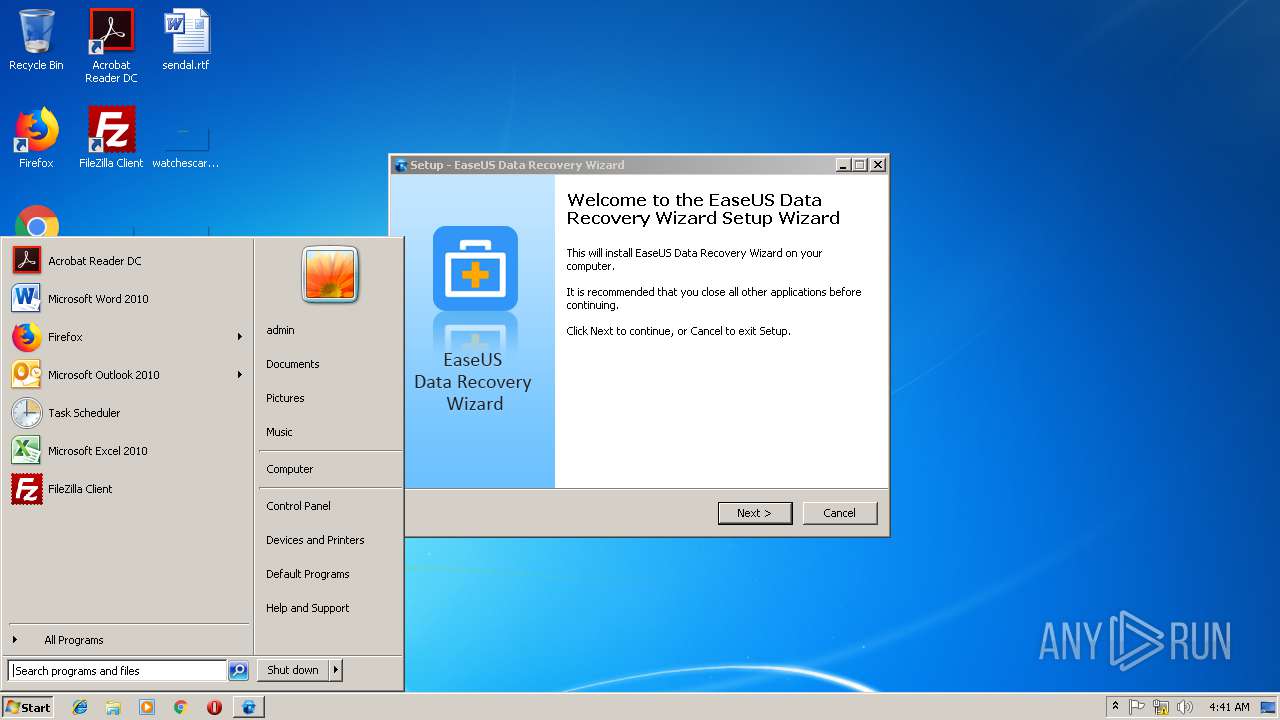The width and height of the screenshot is (1280, 720).
Task: Open Action Center flag icon in tray
Action: click(1137, 707)
